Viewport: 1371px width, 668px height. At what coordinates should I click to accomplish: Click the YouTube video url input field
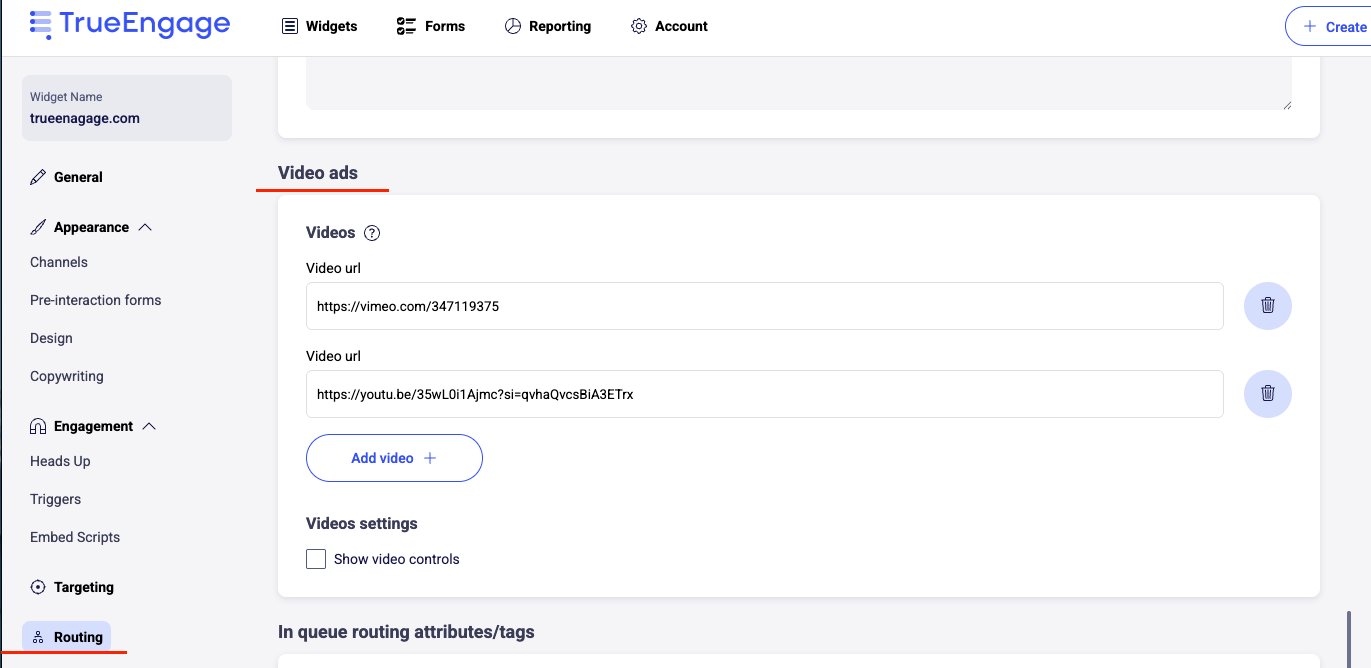tap(764, 394)
